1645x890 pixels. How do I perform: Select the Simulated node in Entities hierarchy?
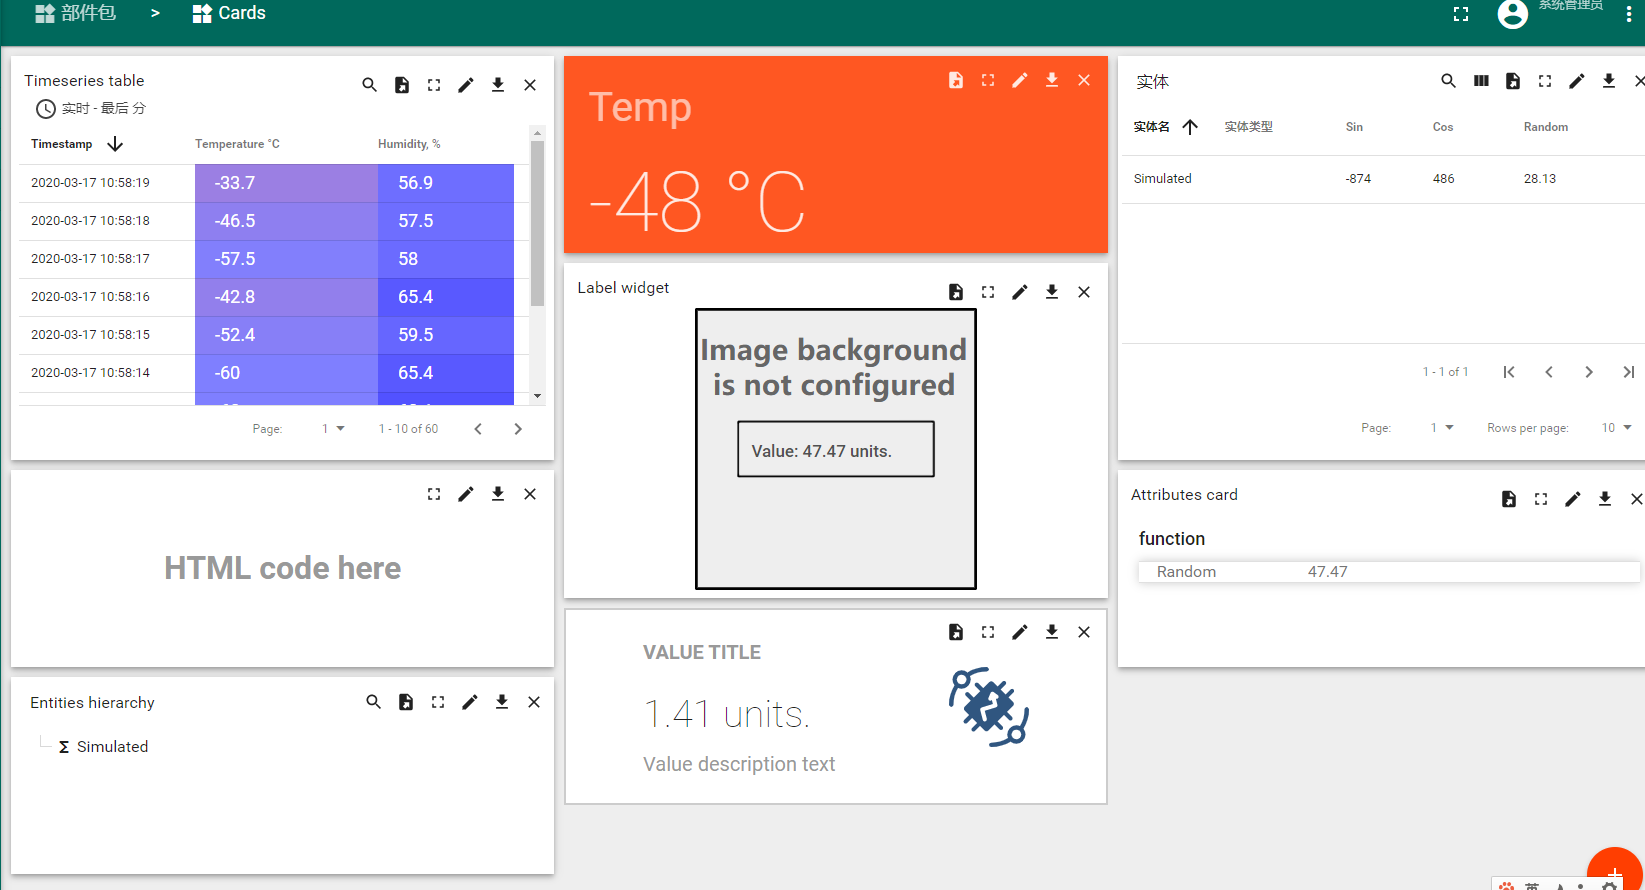pyautogui.click(x=112, y=747)
